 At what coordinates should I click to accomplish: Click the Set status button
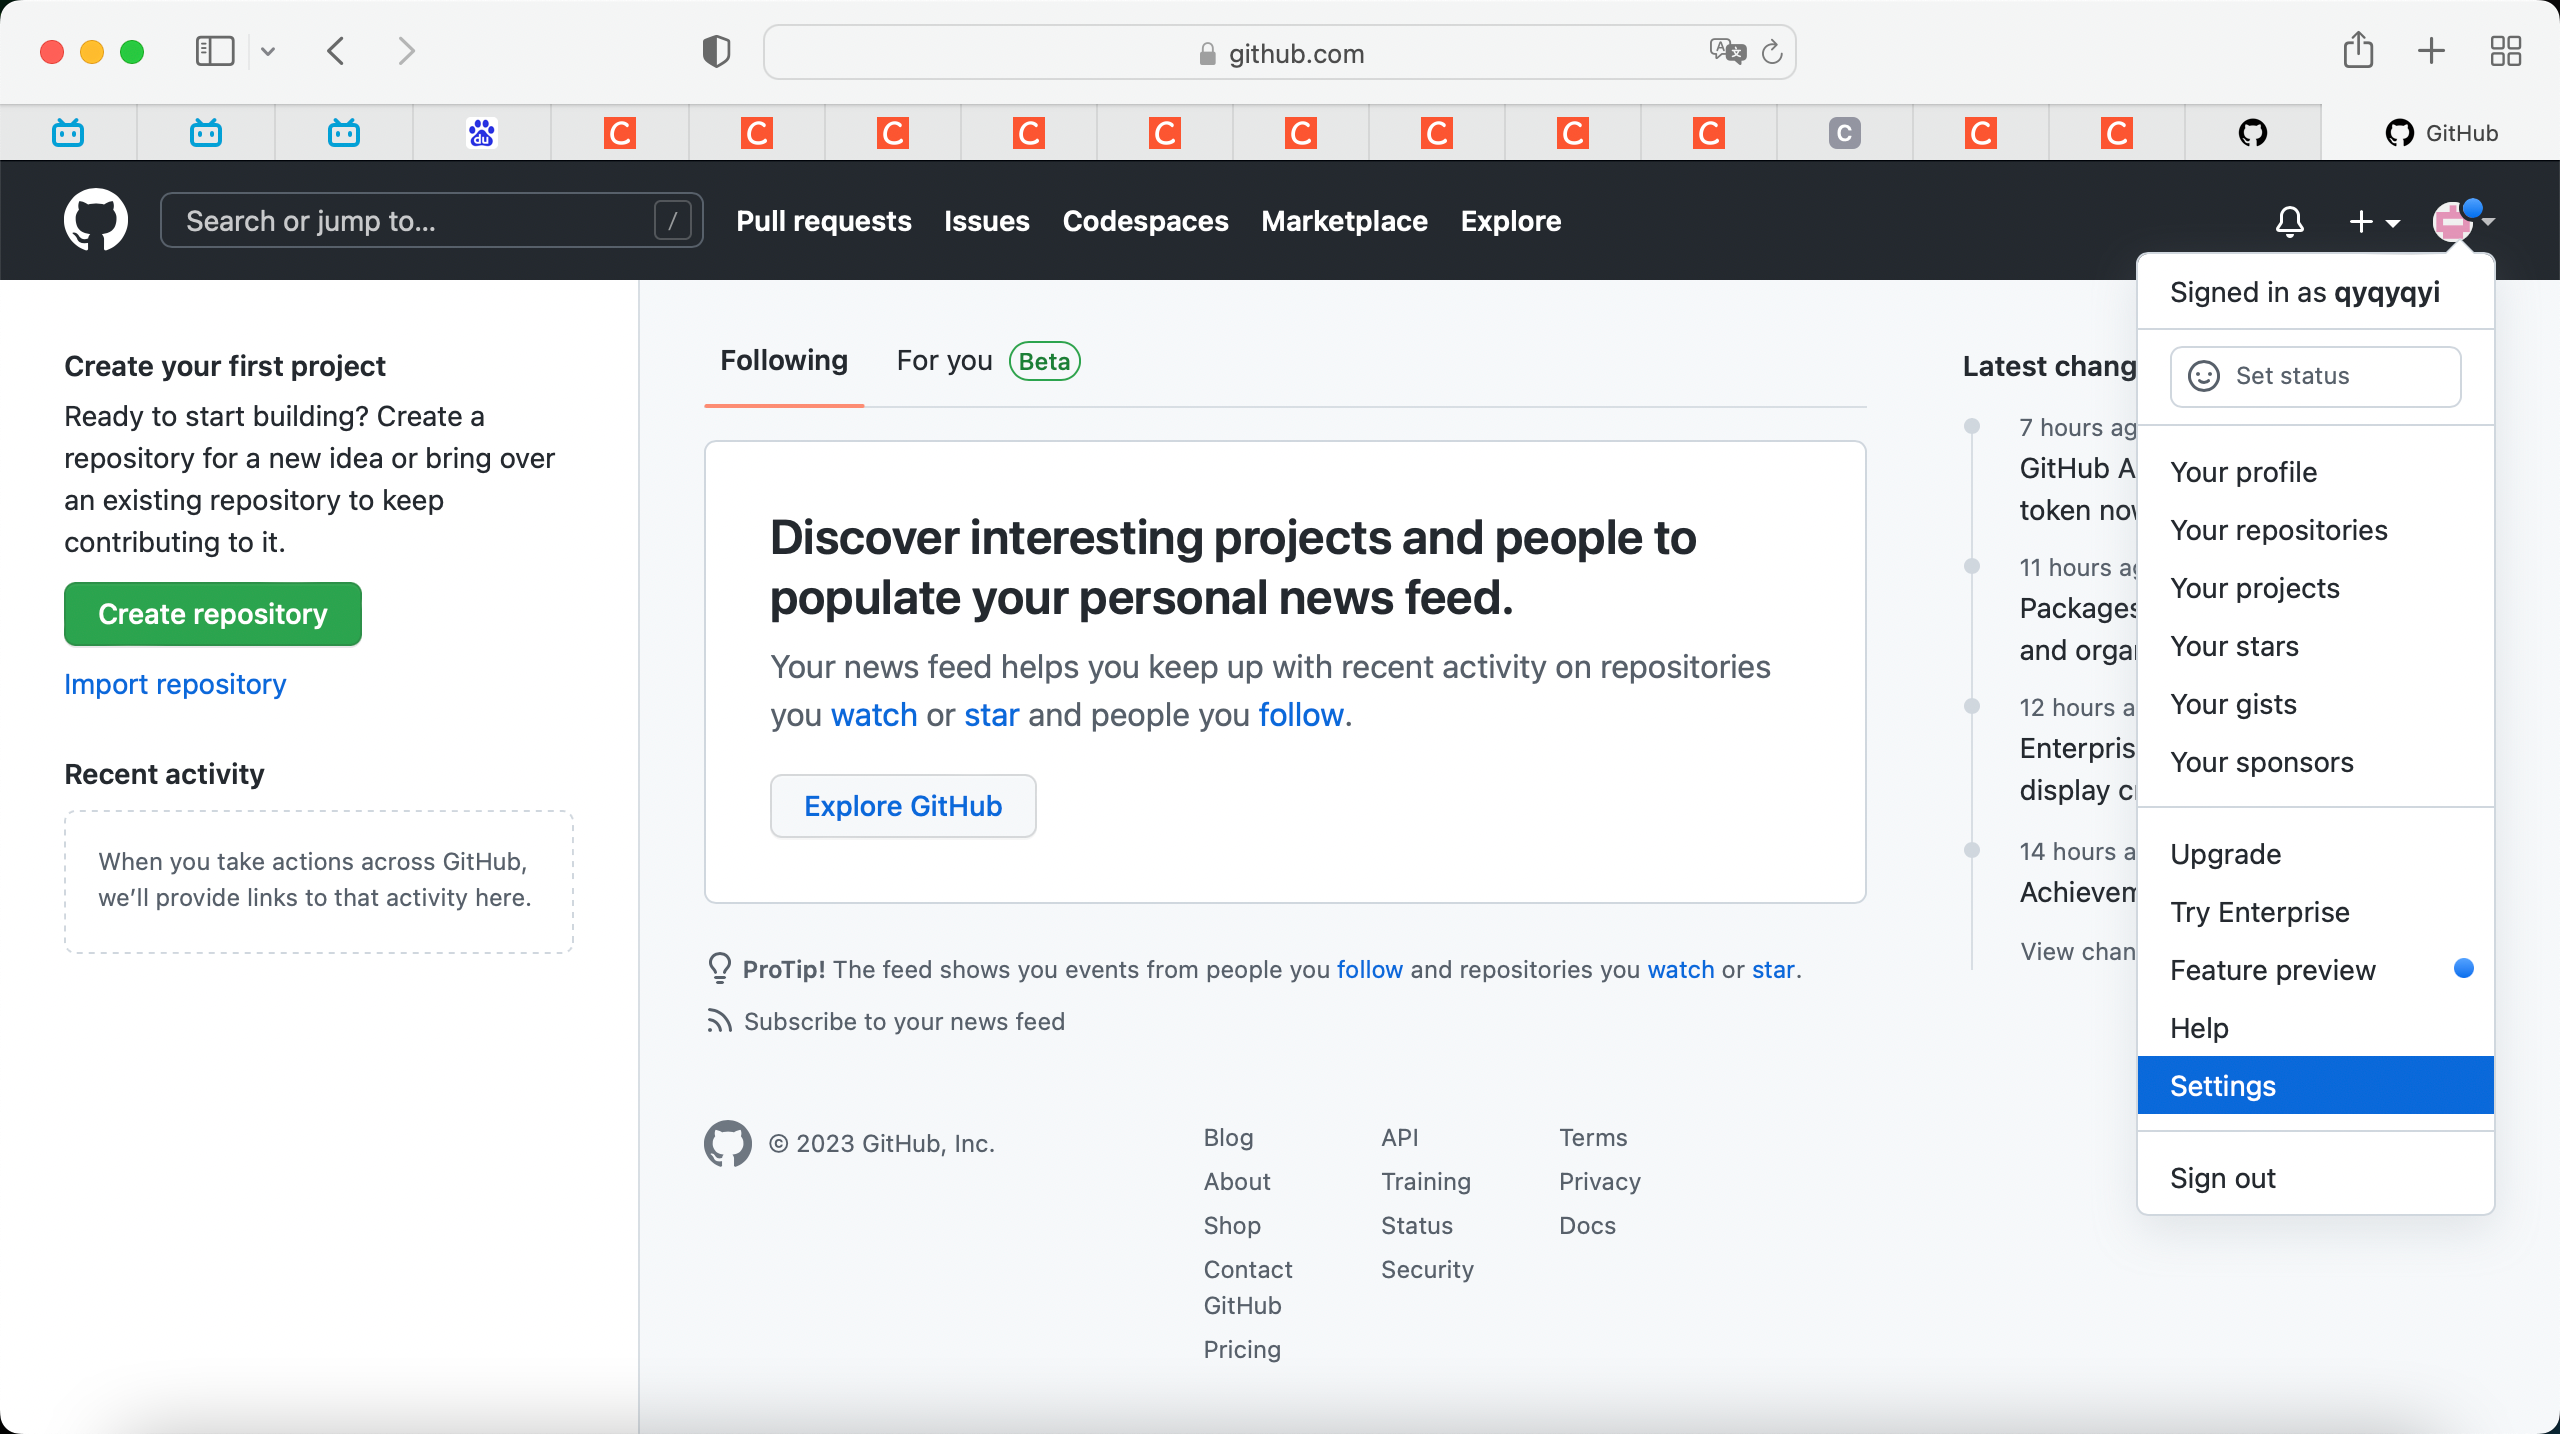point(2314,376)
